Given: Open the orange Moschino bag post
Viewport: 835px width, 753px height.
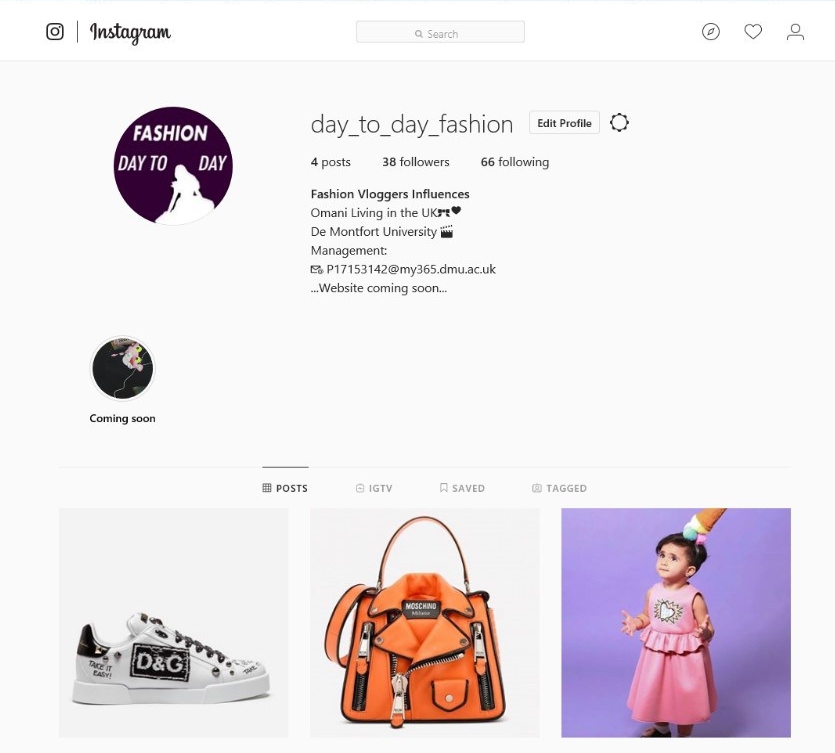Looking at the screenshot, I should (x=425, y=623).
